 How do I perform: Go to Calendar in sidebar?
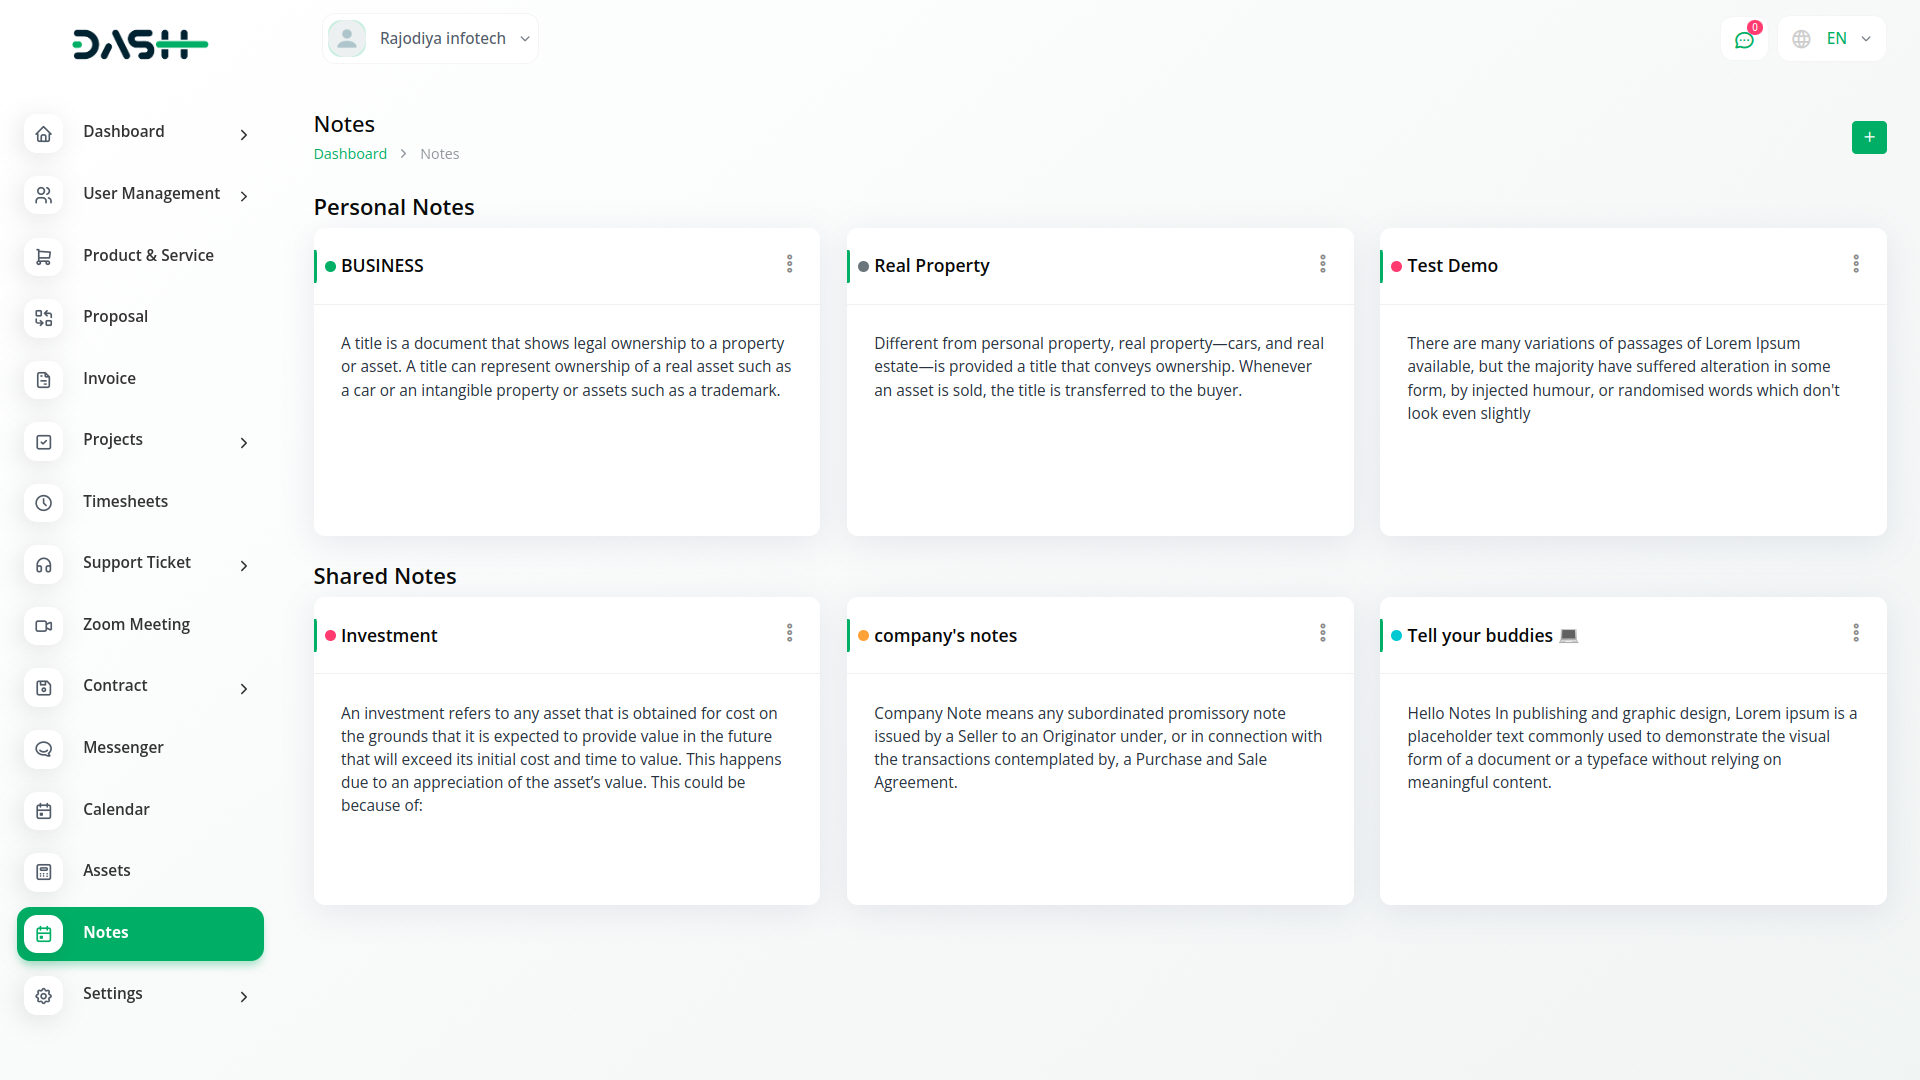(x=116, y=810)
